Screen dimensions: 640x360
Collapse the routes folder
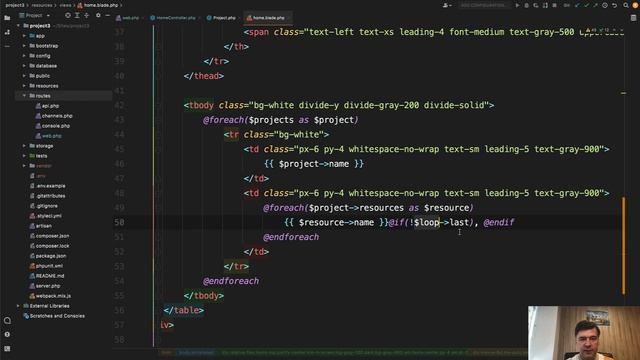click(24, 96)
